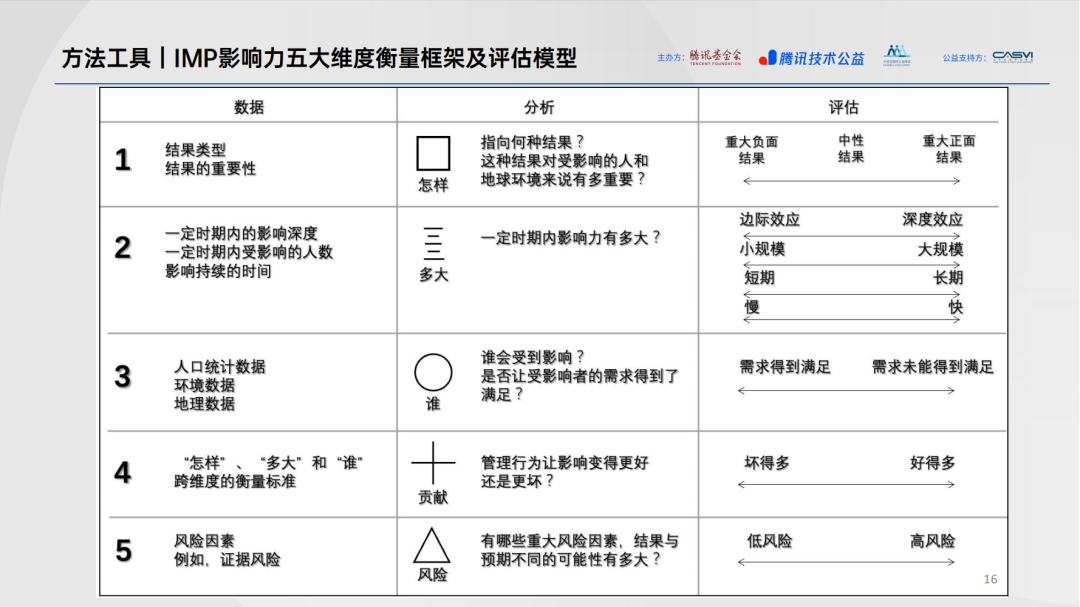Click the label 需求未能得到满足
This screenshot has width=1080, height=607.
point(933,367)
